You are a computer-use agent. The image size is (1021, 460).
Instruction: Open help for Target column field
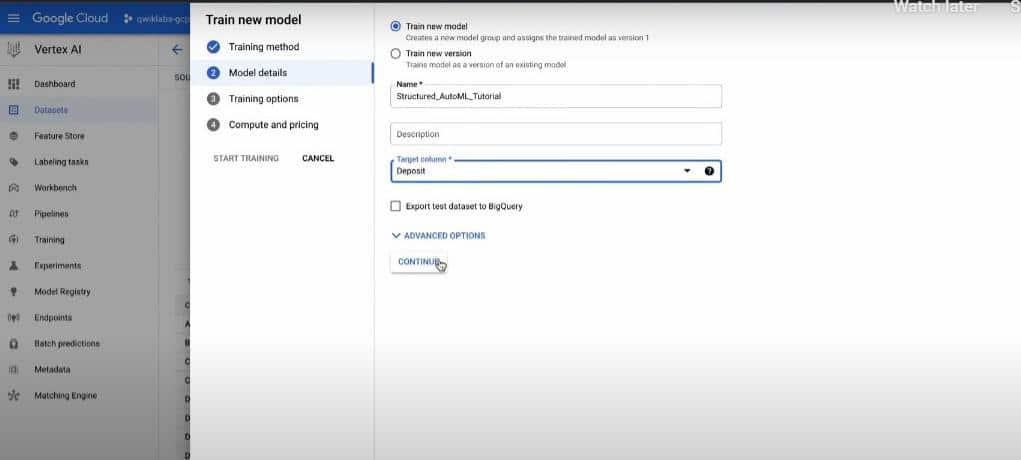coord(709,171)
